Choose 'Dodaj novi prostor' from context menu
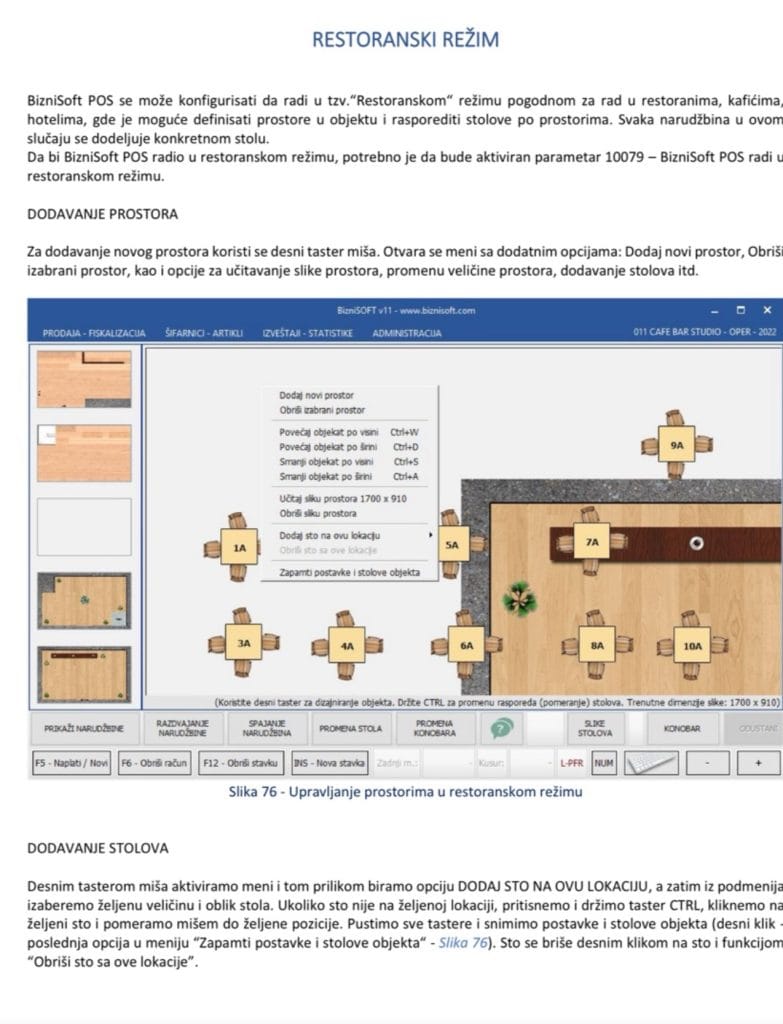Viewport: 783px width, 1024px height. 316,396
